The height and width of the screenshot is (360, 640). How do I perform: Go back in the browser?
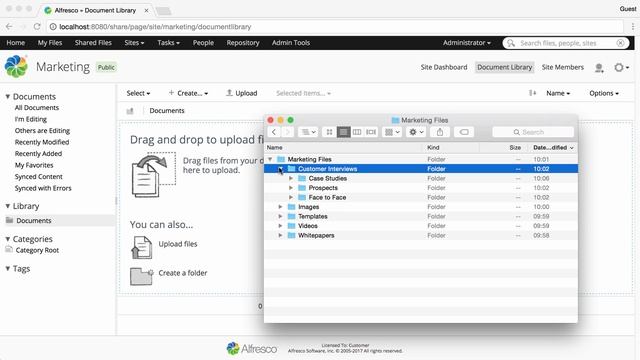click(x=9, y=27)
